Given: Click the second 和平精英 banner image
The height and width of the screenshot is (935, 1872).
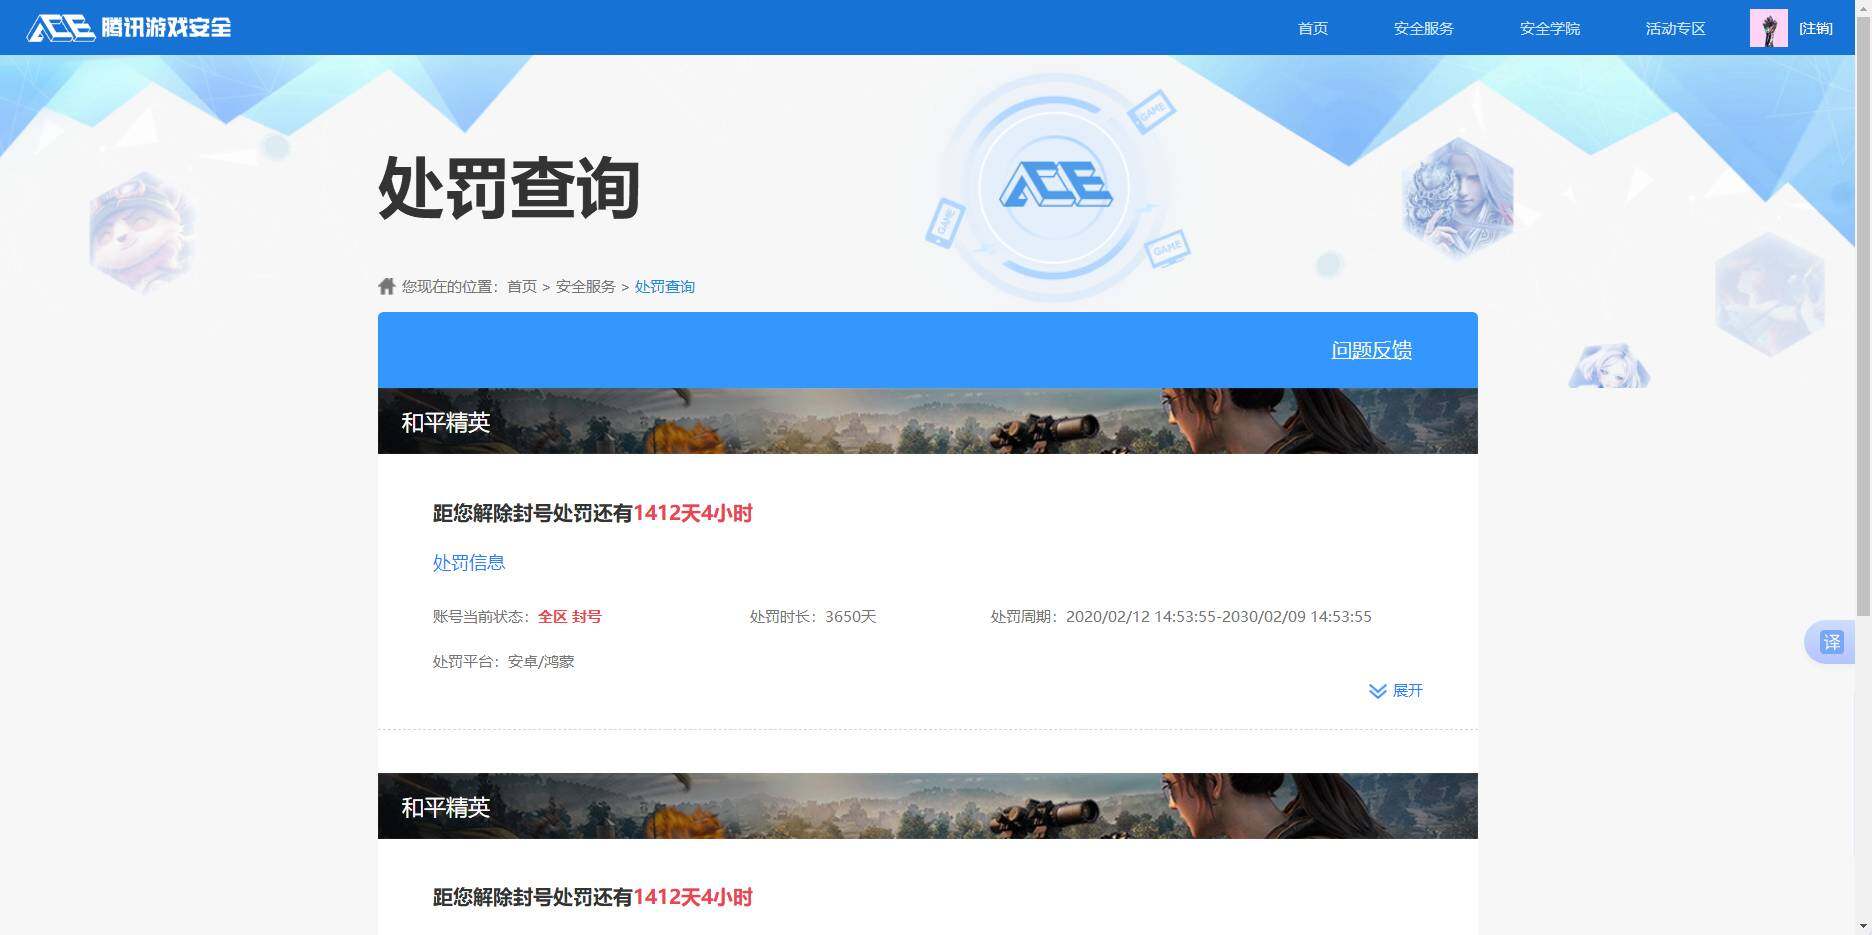Looking at the screenshot, I should point(926,805).
